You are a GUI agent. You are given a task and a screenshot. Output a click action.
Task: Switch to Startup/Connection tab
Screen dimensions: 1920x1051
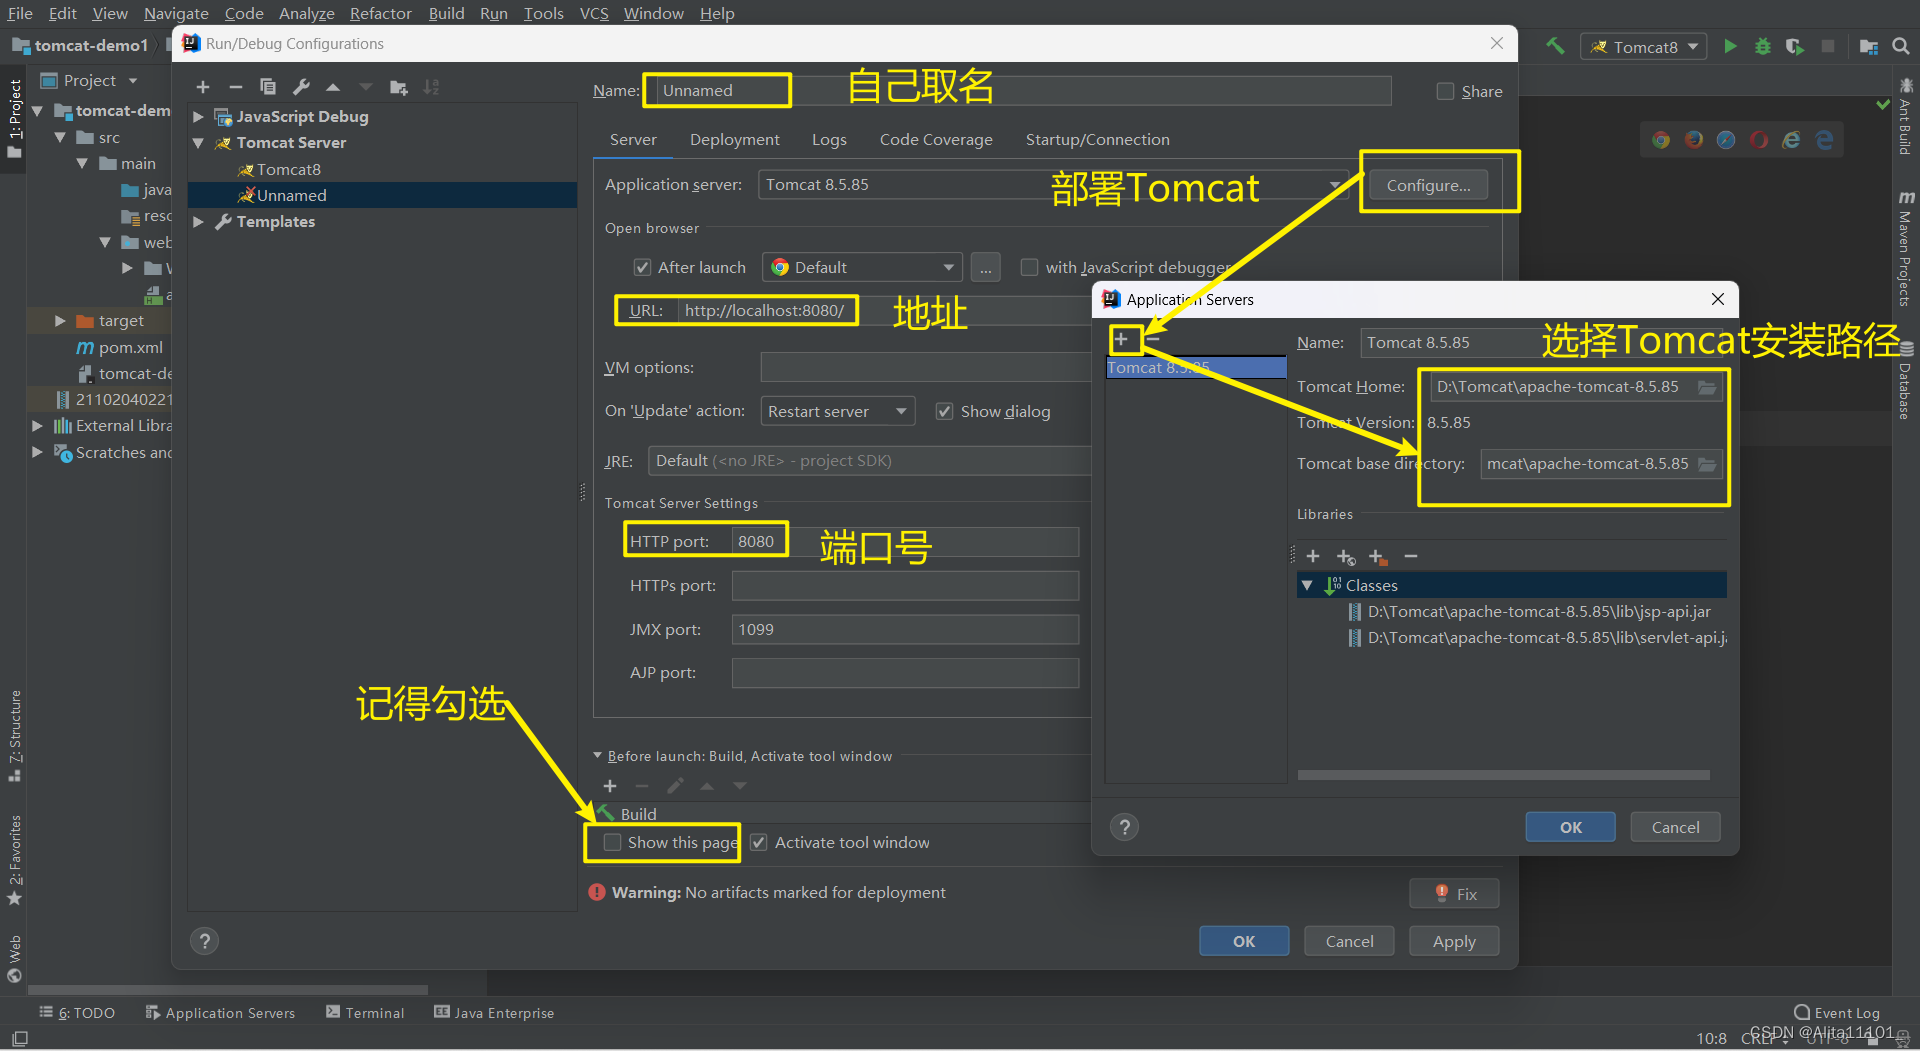pos(1097,140)
